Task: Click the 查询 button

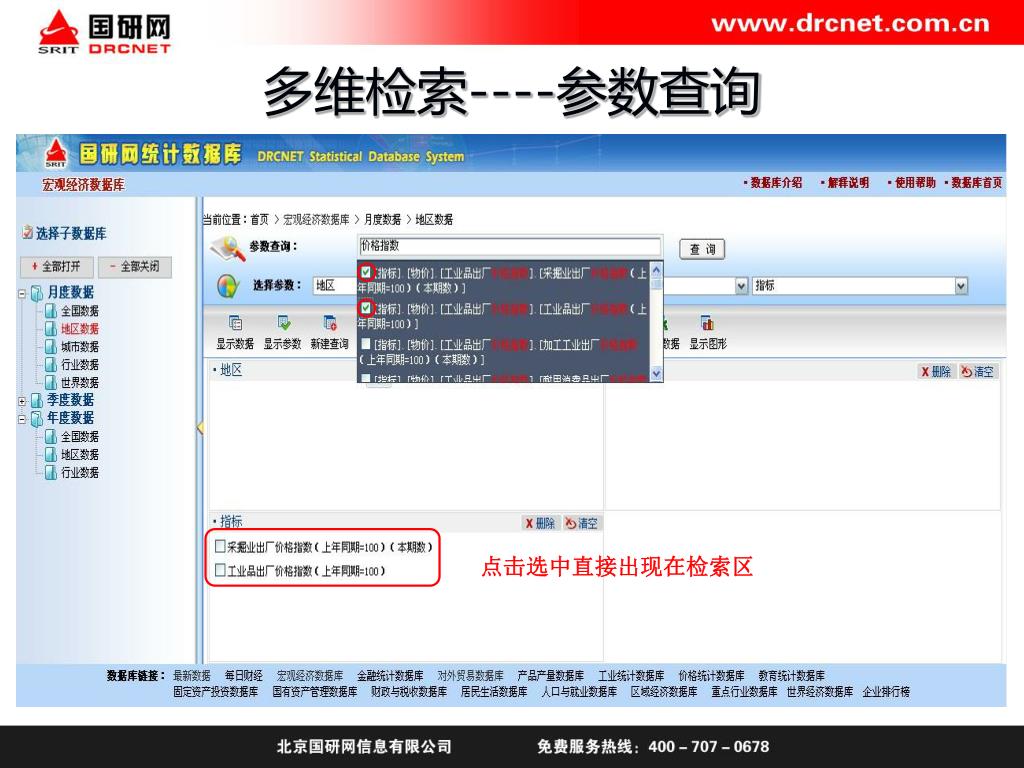Action: tap(702, 249)
